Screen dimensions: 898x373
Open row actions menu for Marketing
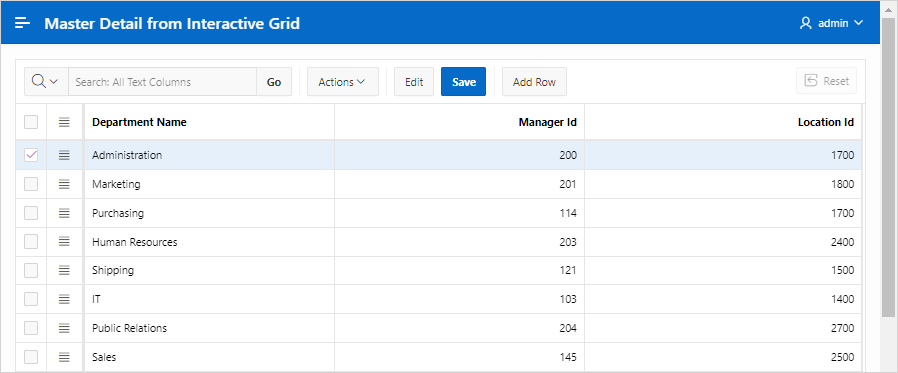click(64, 184)
